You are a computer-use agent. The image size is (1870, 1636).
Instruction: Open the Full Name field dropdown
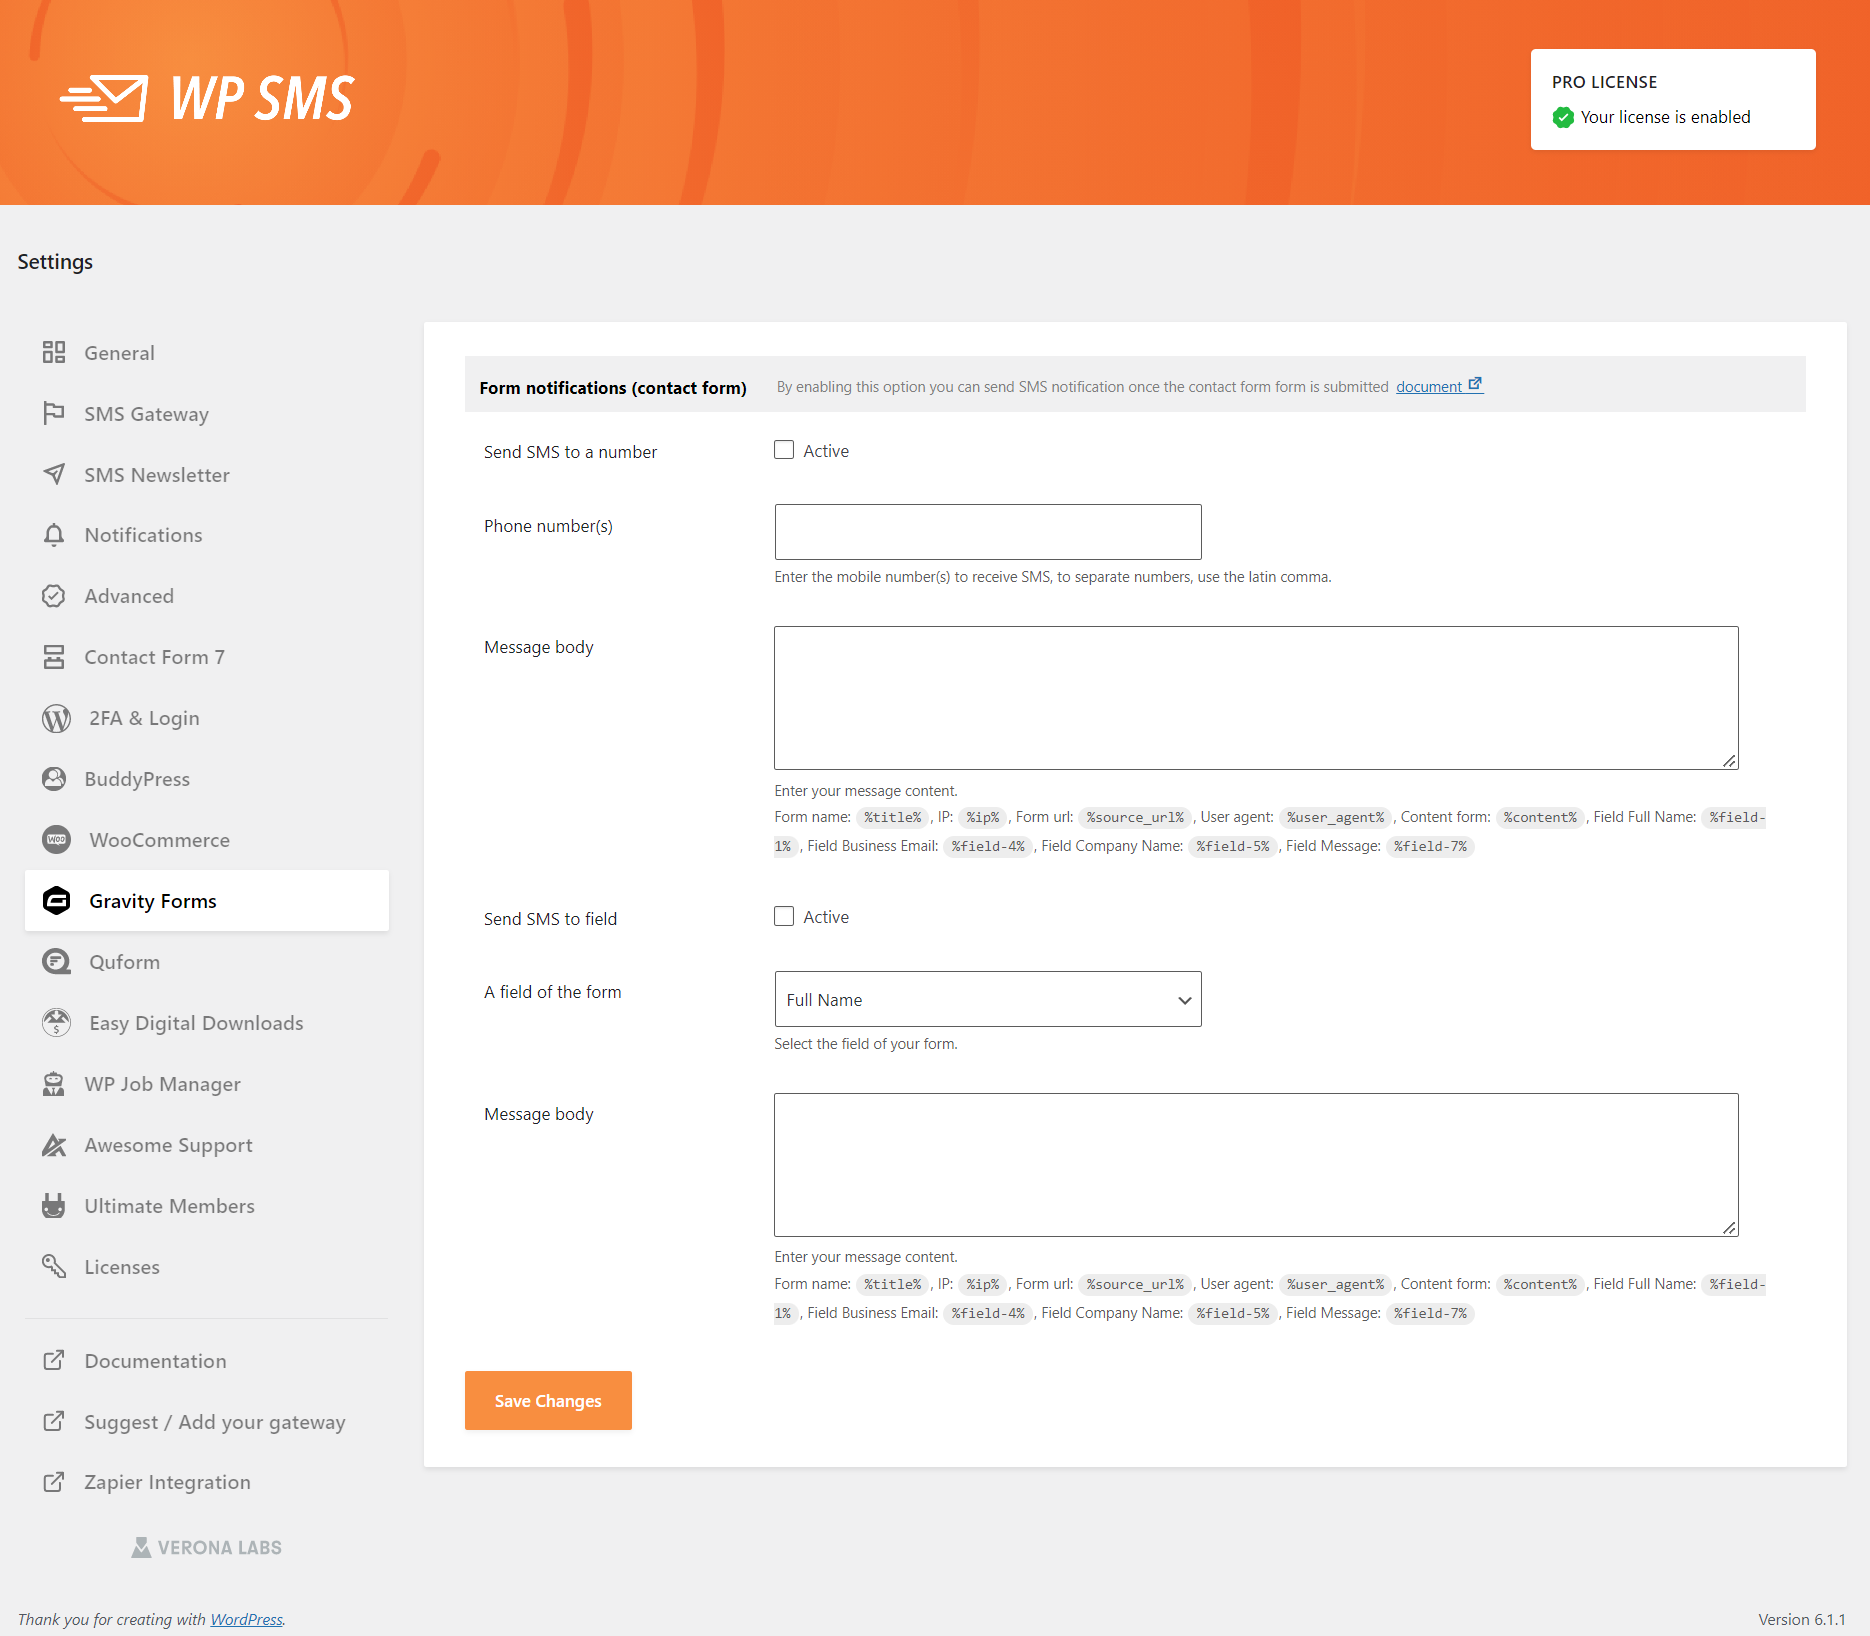coord(988,999)
